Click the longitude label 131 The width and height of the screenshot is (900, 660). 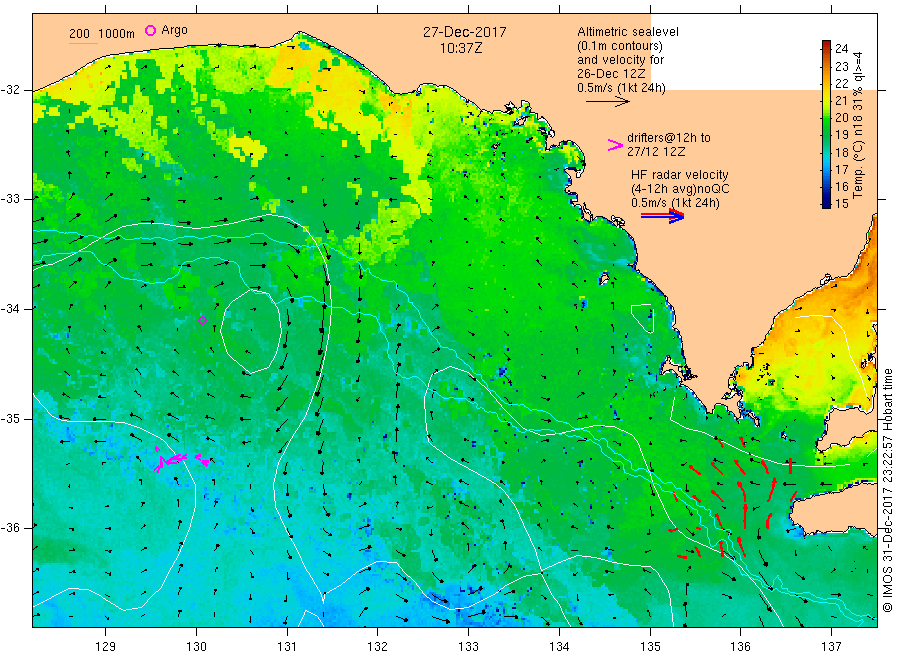pyautogui.click(x=287, y=647)
